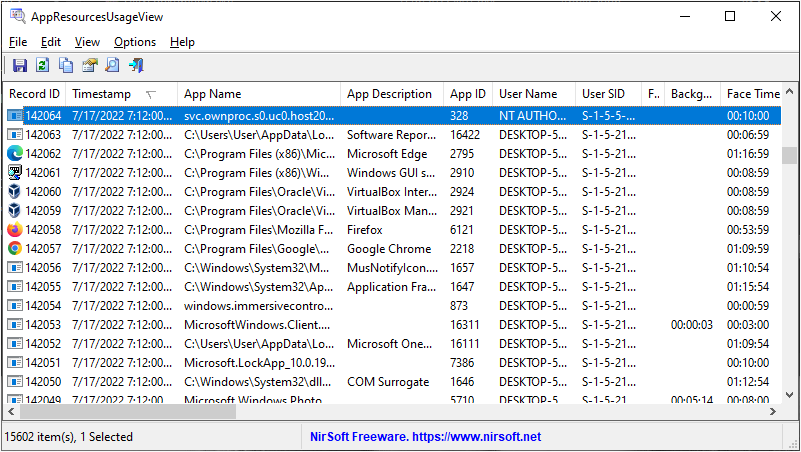Viewport: 801px width, 452px height.
Task: Sort by the User SID column header
Action: (x=608, y=94)
